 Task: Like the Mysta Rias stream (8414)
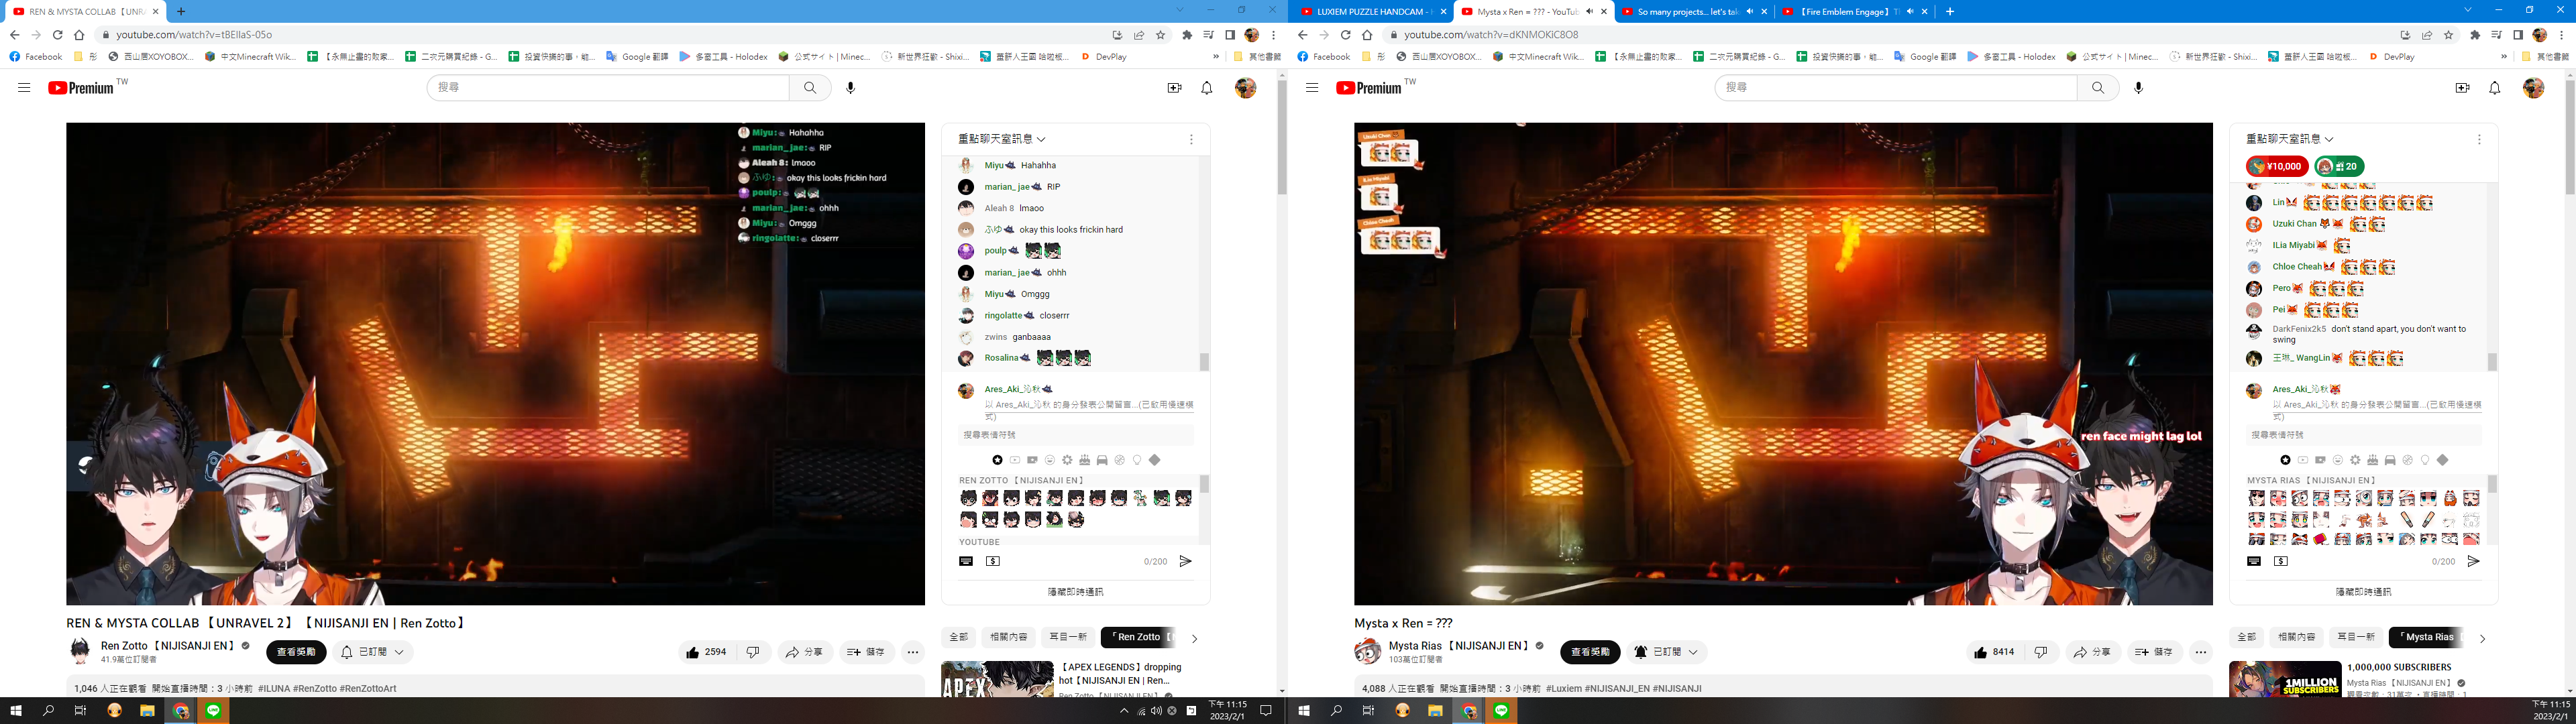[1994, 652]
